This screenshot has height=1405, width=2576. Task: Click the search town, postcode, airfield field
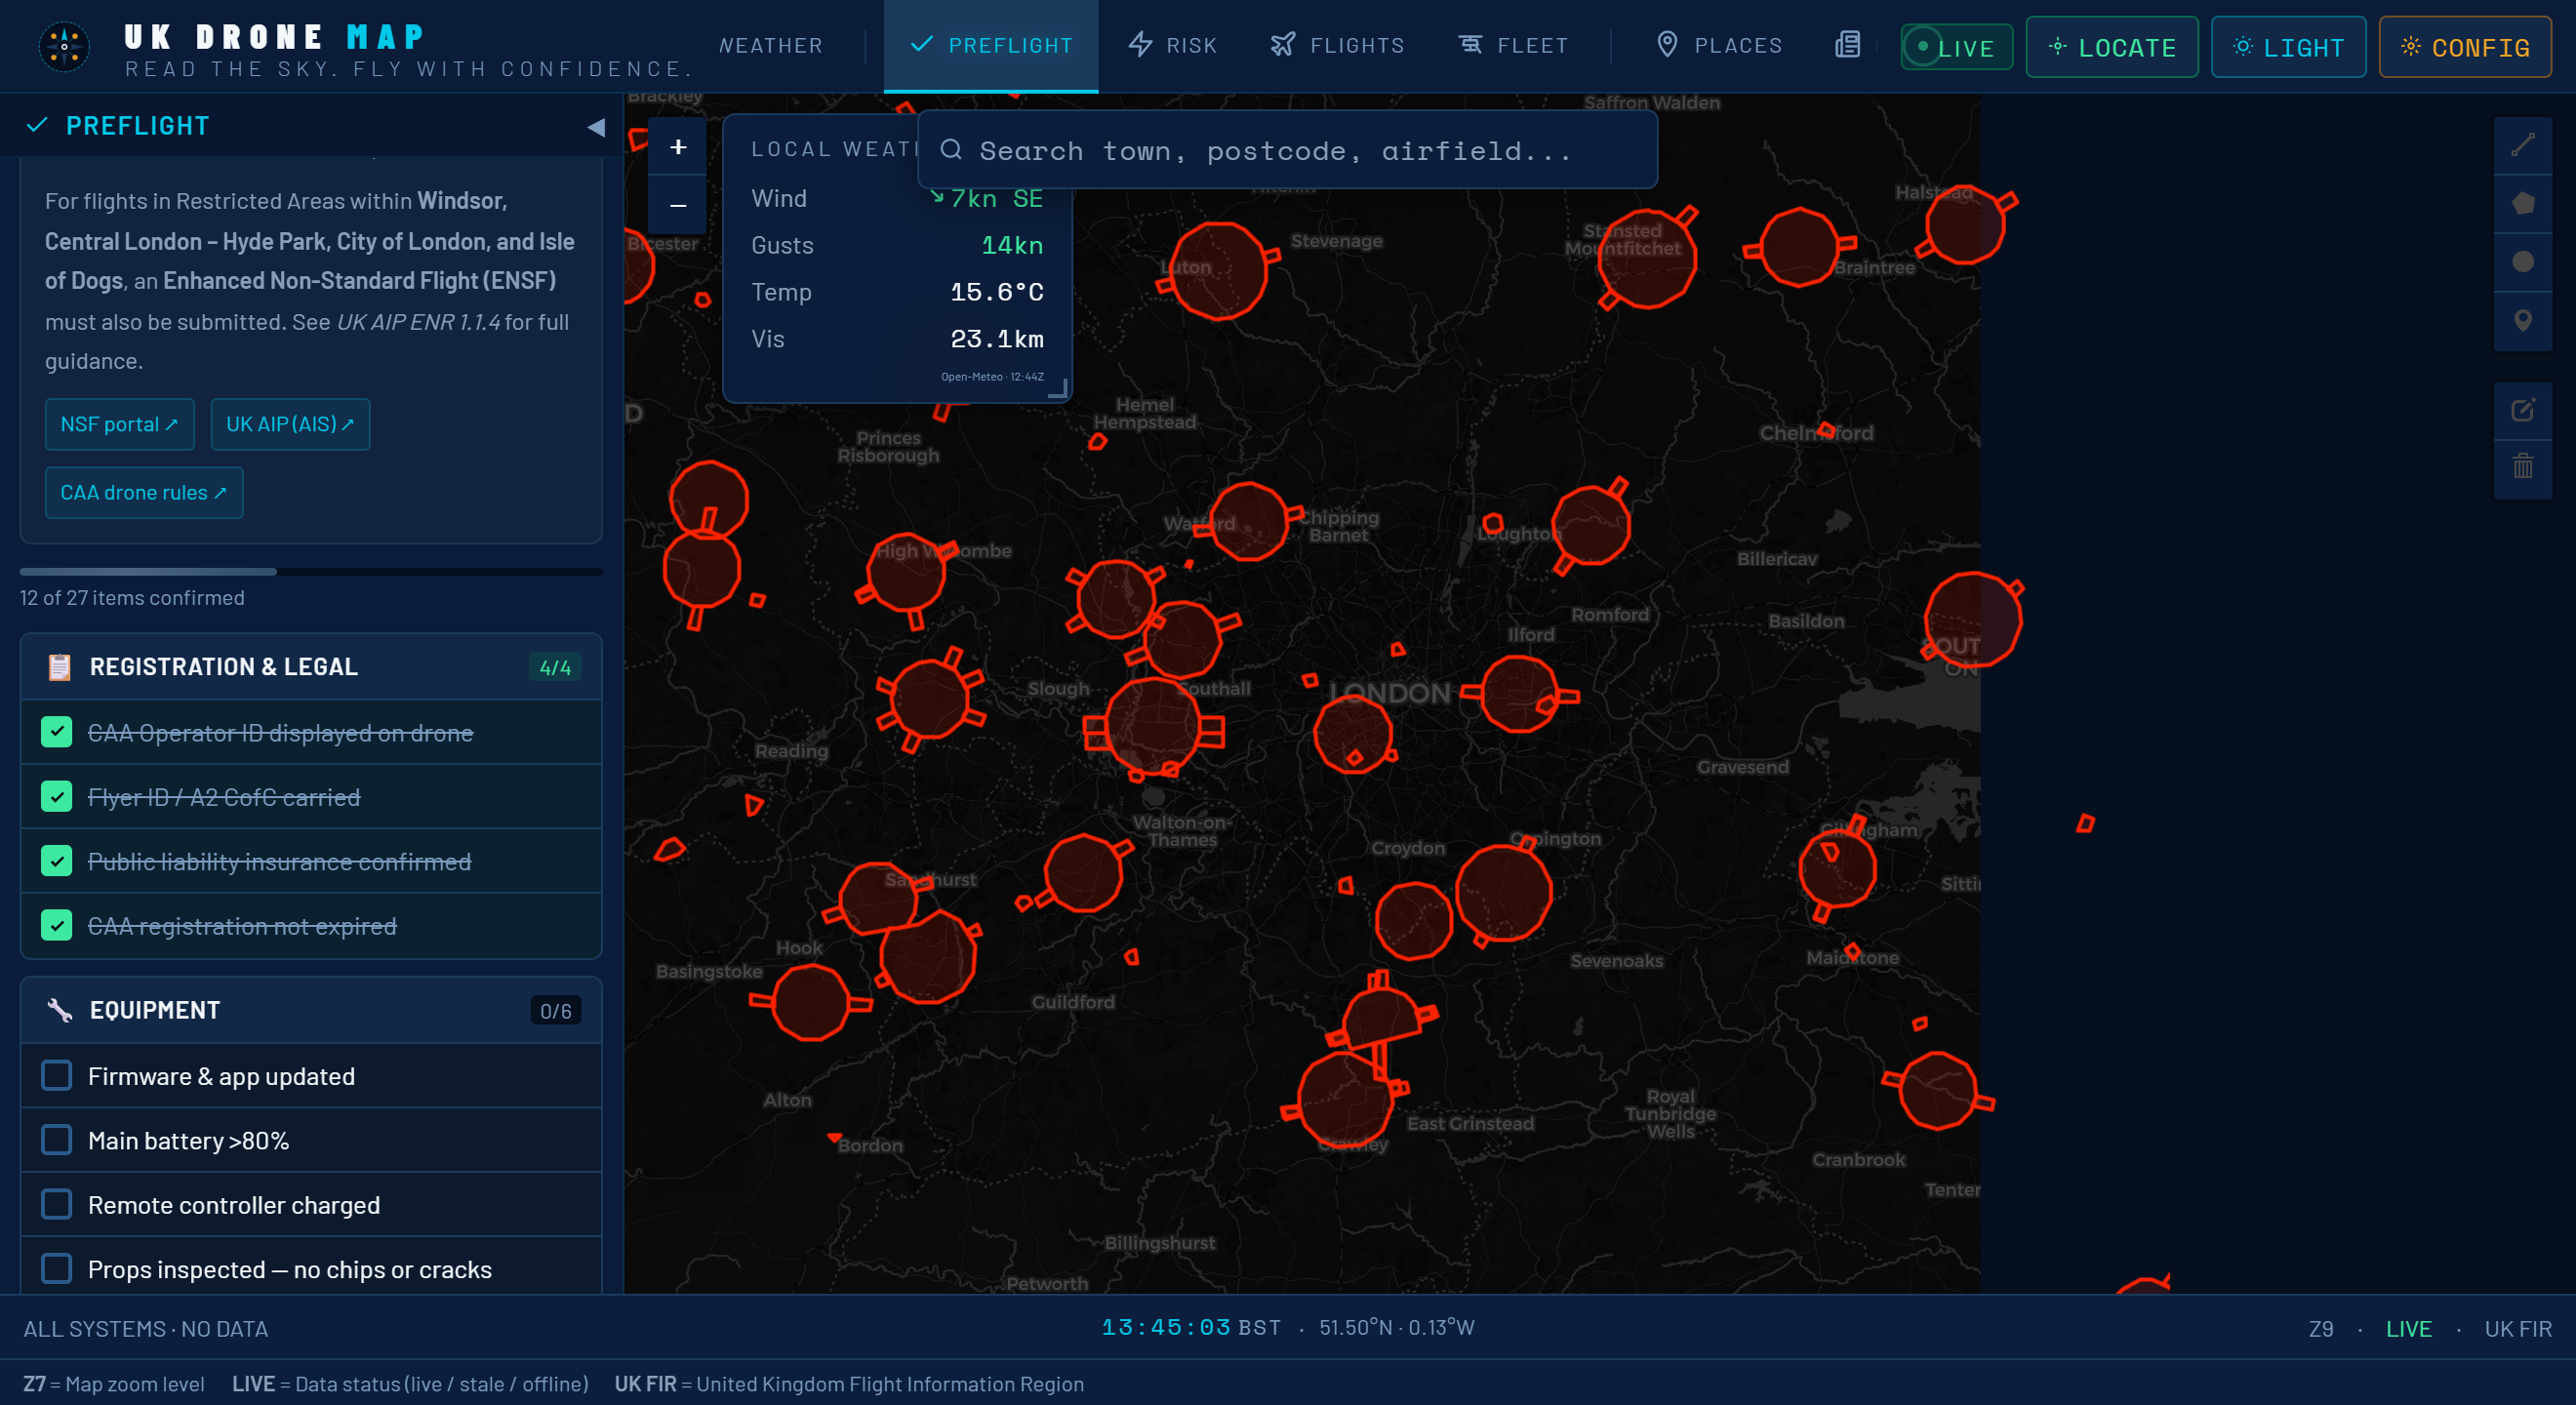1287,150
